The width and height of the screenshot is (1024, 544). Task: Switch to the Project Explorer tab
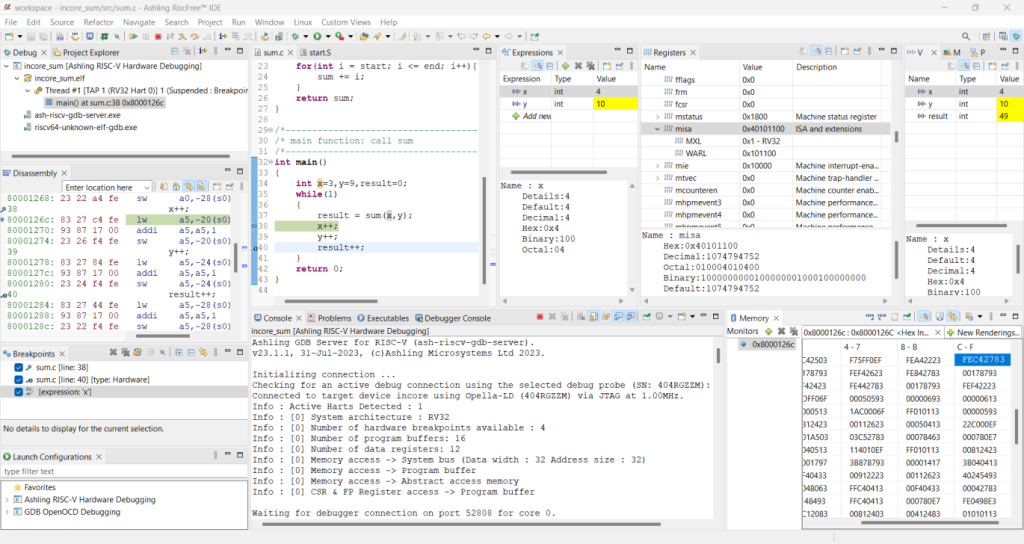click(x=86, y=52)
